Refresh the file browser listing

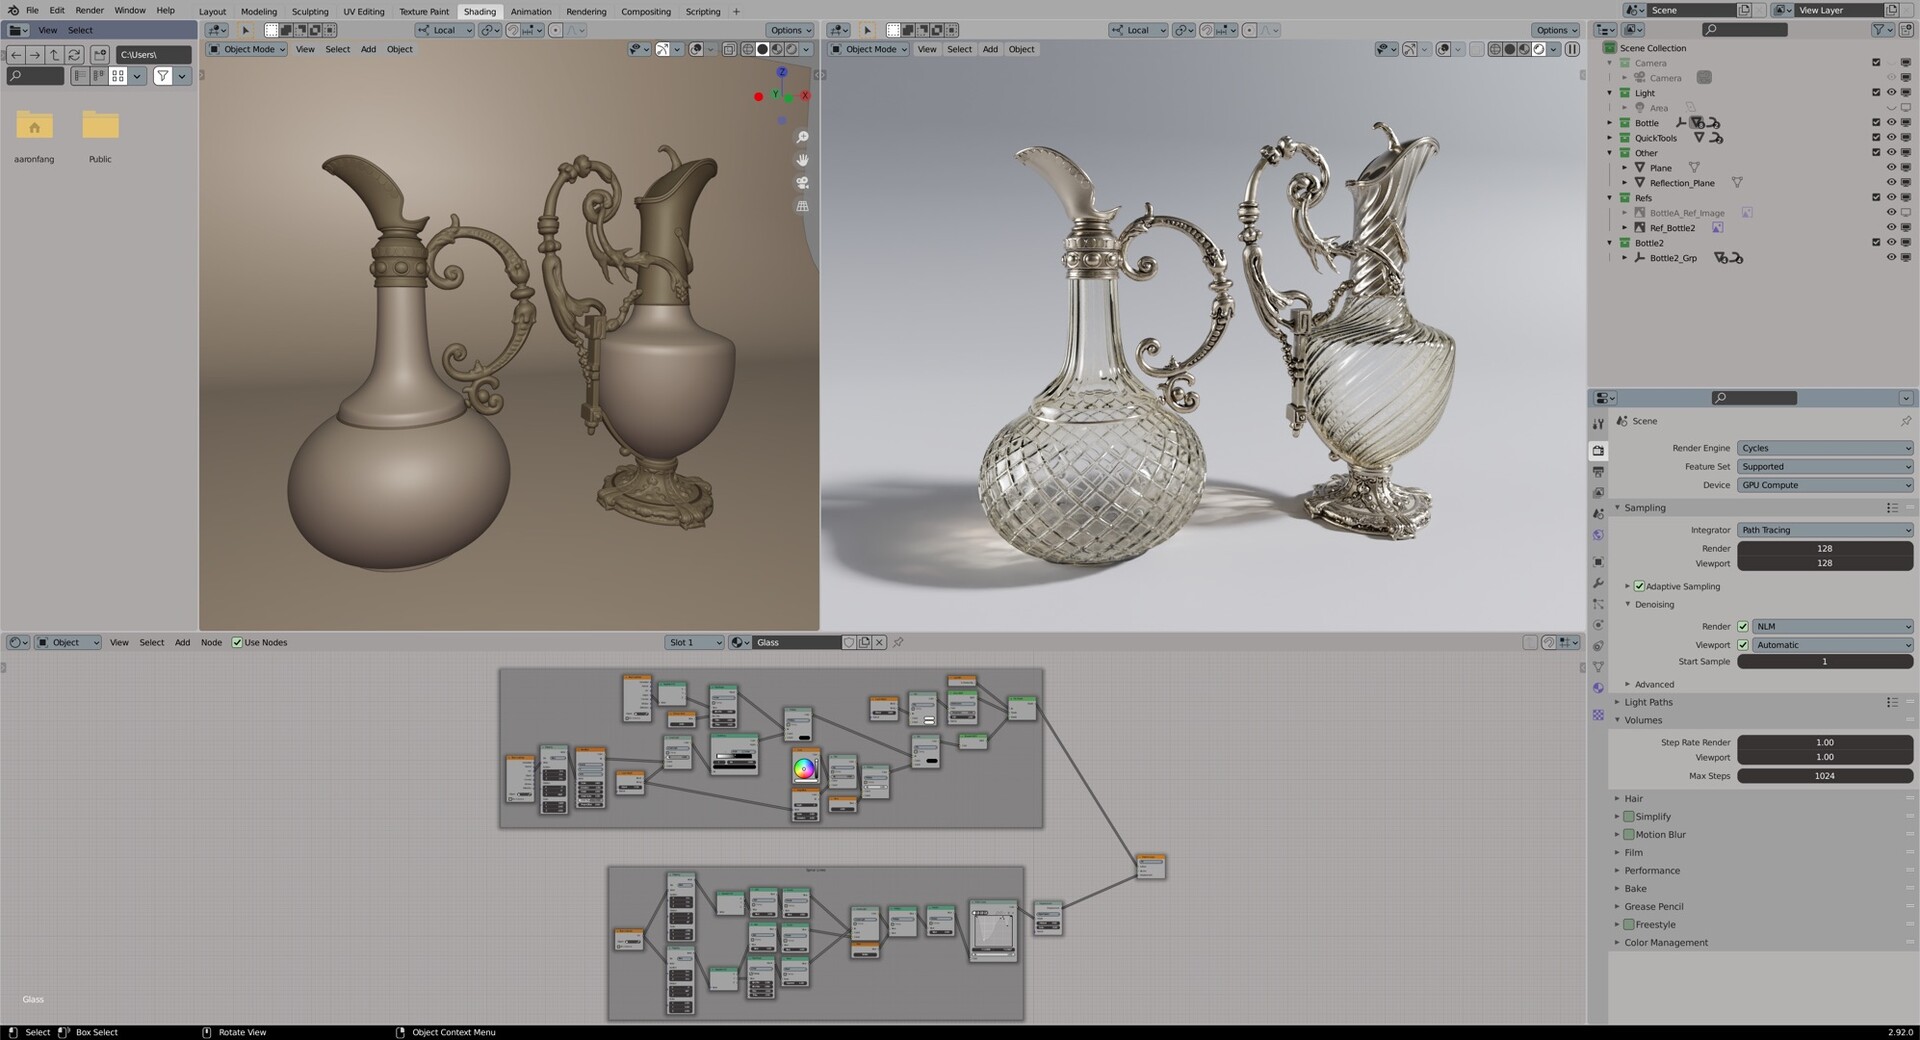(73, 55)
